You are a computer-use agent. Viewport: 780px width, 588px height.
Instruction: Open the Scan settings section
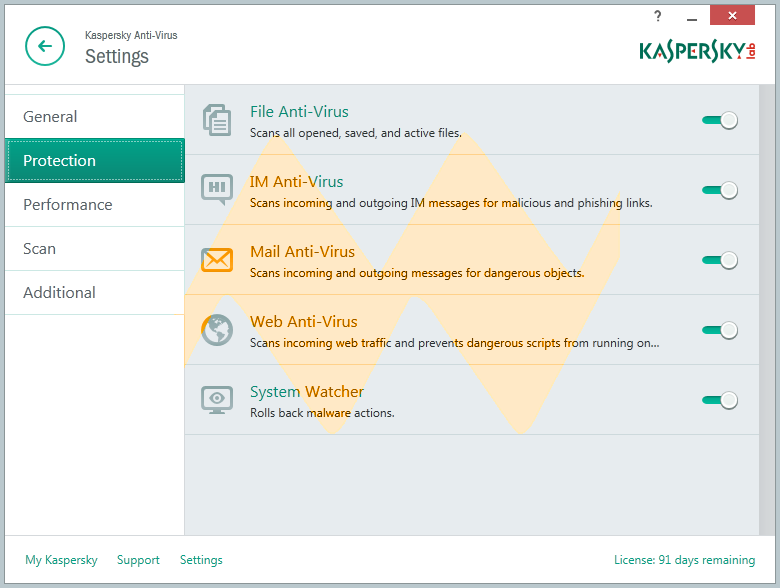pos(95,248)
